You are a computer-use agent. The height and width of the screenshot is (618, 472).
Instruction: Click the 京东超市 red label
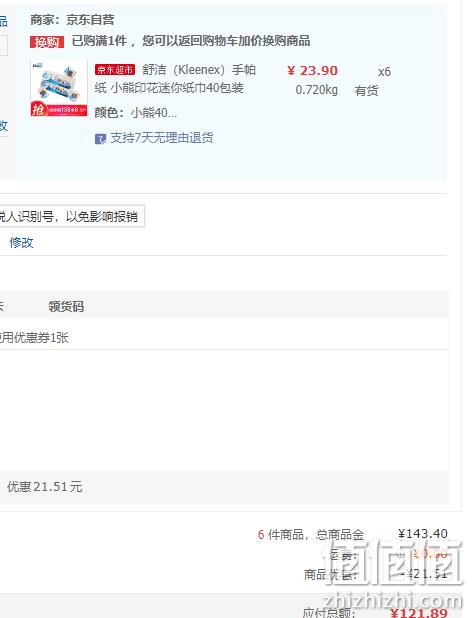[x=115, y=70]
